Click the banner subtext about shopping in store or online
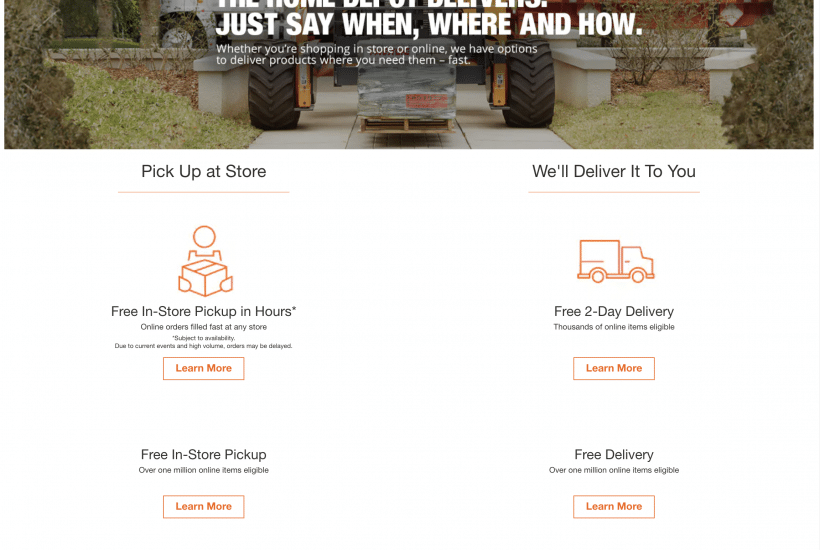The image size is (820, 550). tap(377, 54)
